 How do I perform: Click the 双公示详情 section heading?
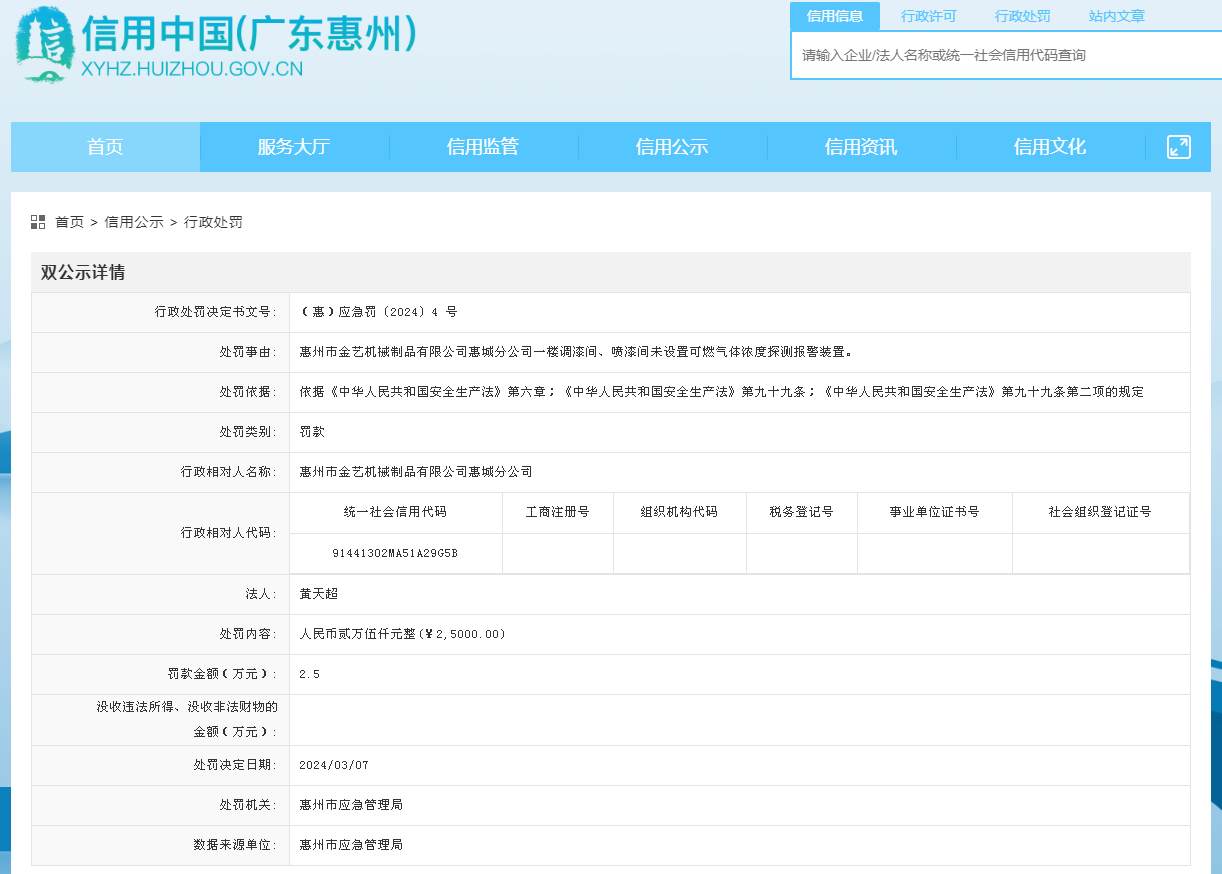tap(83, 273)
